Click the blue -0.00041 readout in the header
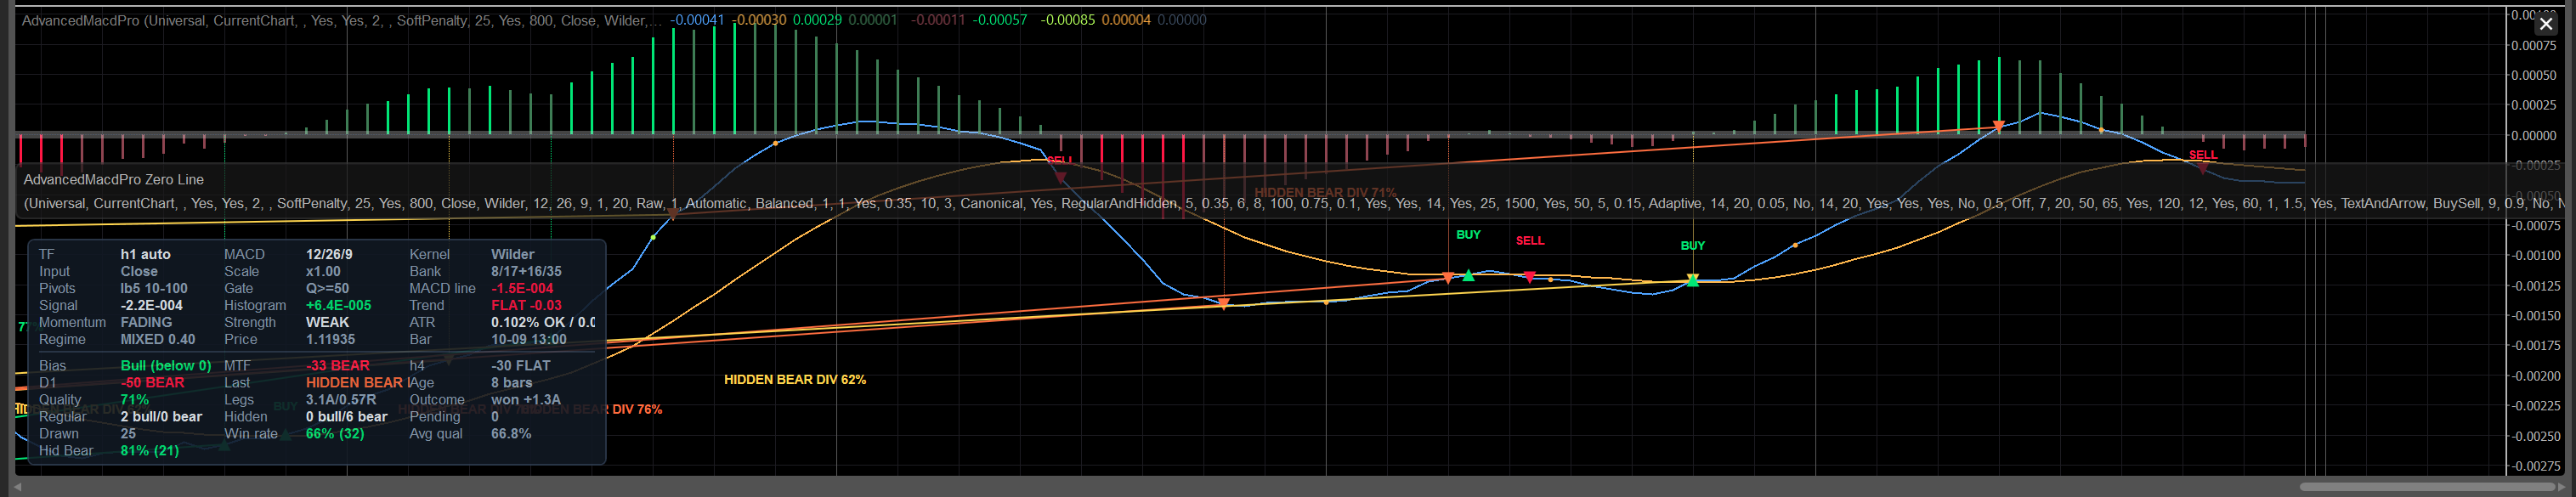Viewport: 2576px width, 497px height. click(x=696, y=20)
